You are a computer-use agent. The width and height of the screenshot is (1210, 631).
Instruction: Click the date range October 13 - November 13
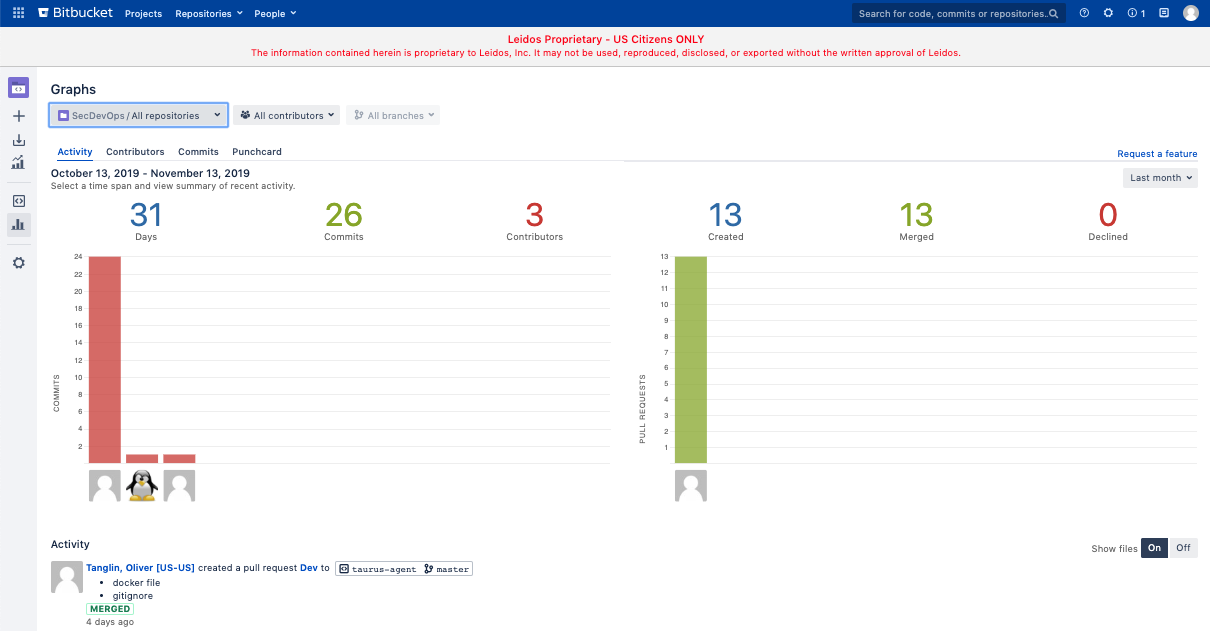[150, 173]
